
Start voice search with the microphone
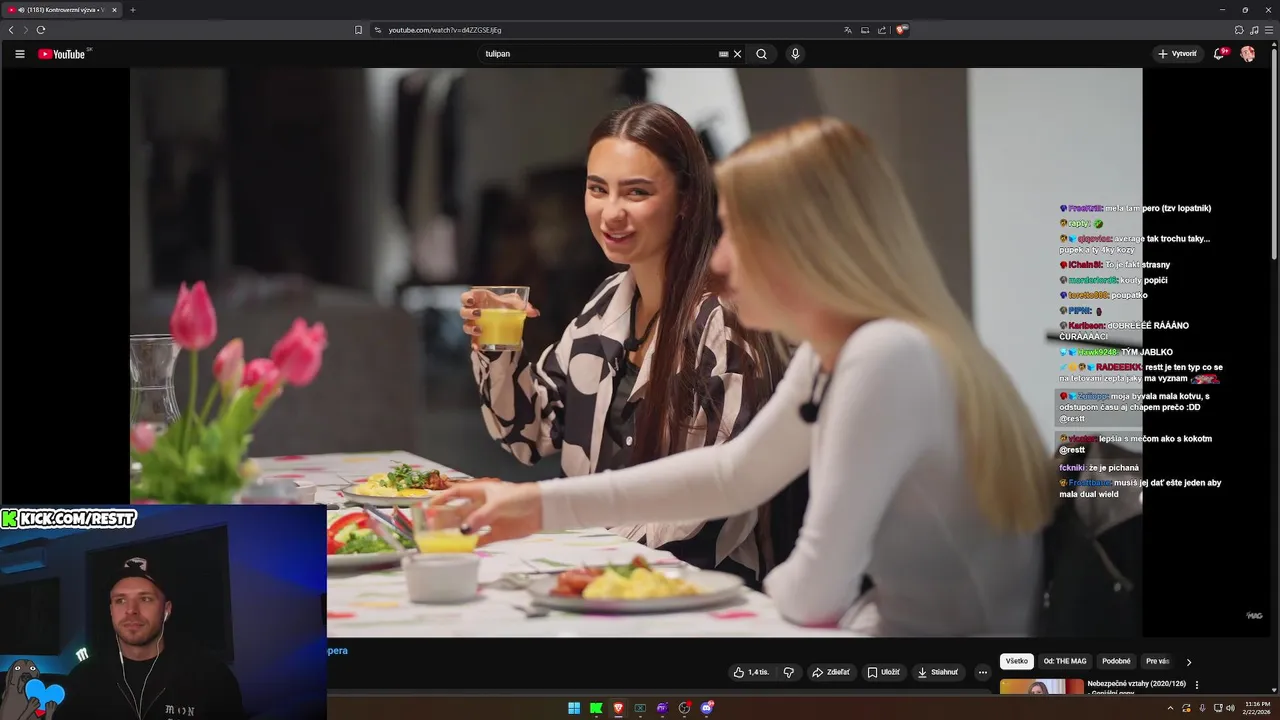coord(795,54)
